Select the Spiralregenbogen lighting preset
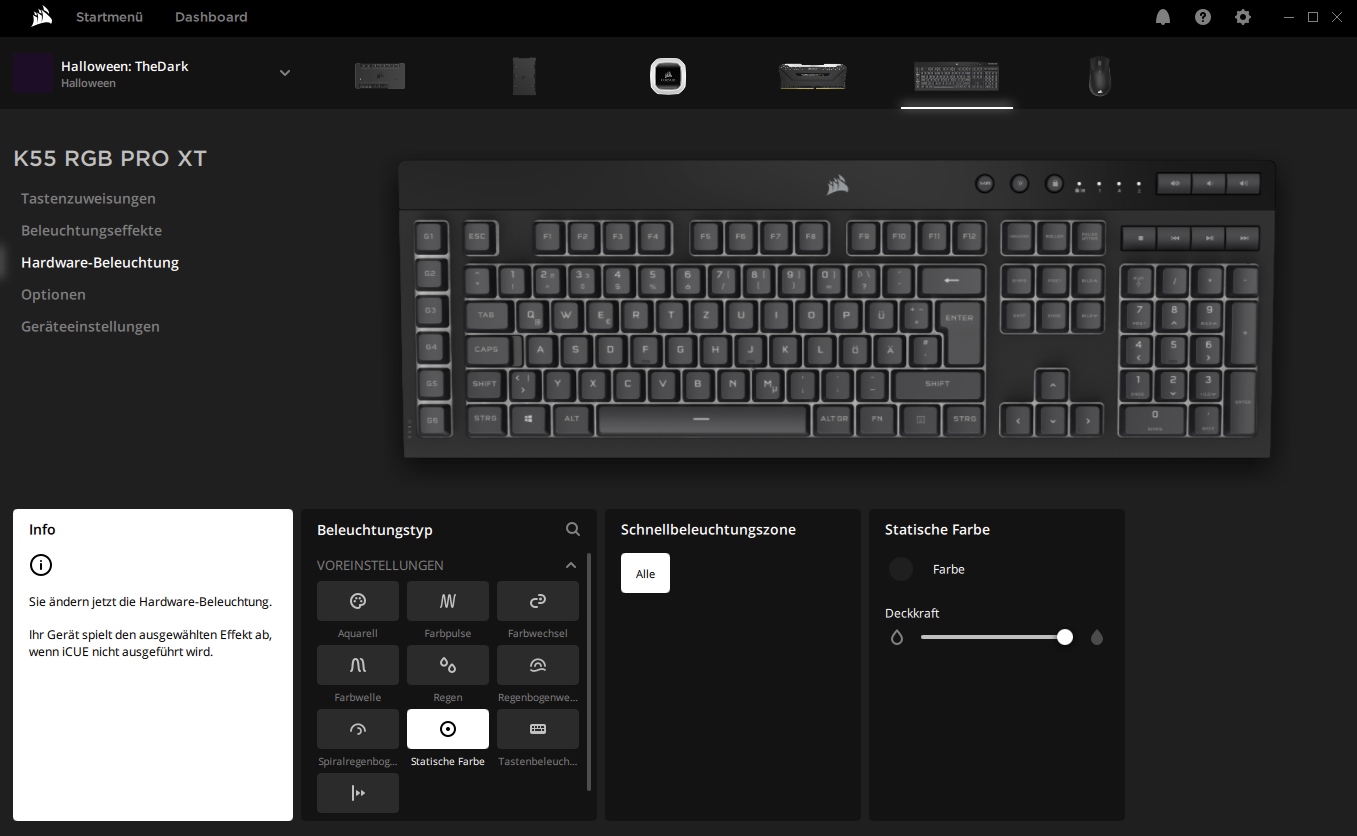The width and height of the screenshot is (1357, 836). 358,729
